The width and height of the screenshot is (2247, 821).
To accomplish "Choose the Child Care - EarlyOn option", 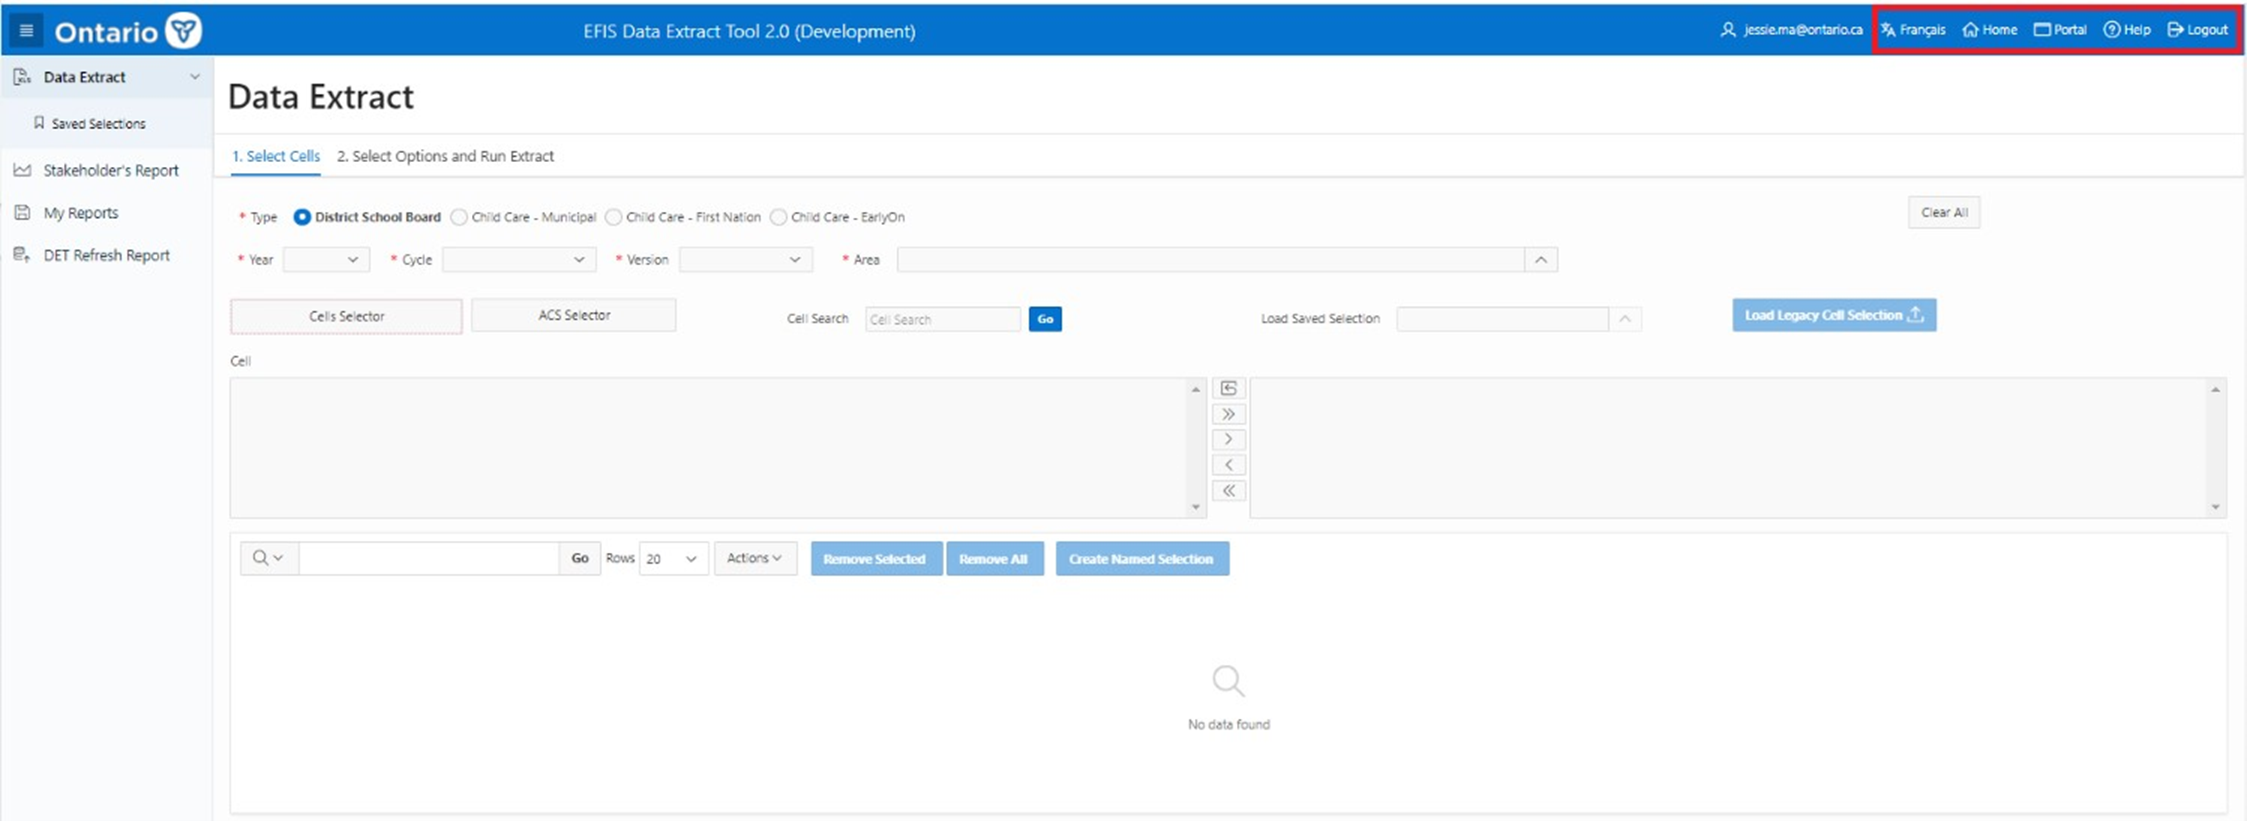I will click(x=778, y=217).
